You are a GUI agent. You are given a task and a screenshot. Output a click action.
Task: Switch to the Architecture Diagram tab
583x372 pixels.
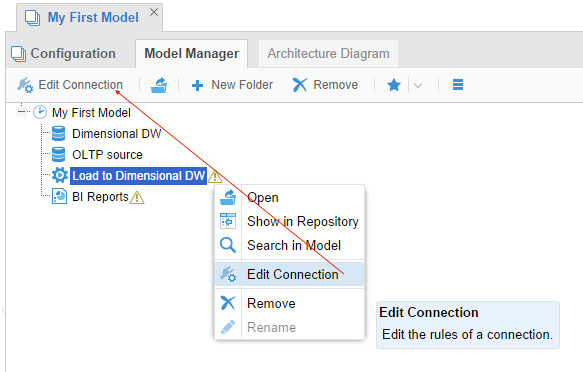click(328, 54)
